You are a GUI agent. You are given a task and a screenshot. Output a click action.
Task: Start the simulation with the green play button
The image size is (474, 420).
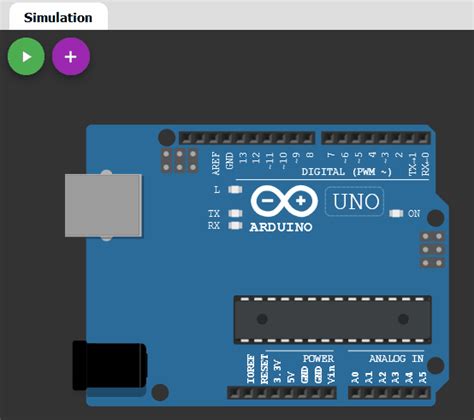(26, 57)
